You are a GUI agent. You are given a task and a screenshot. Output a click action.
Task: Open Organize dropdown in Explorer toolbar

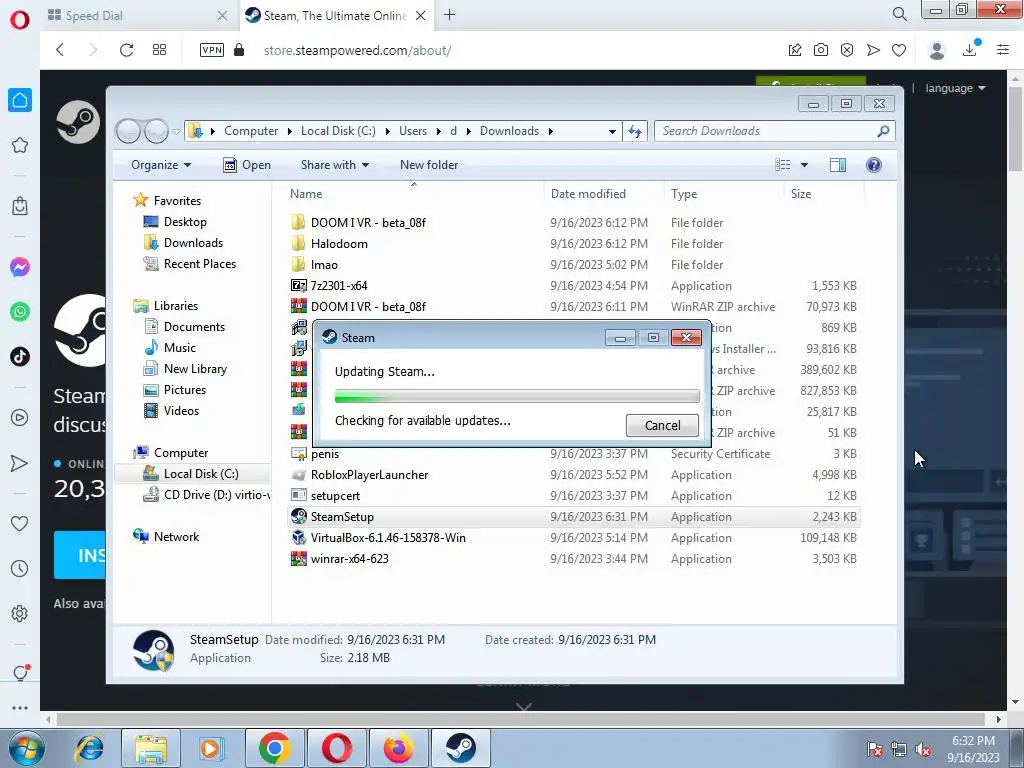tap(161, 165)
